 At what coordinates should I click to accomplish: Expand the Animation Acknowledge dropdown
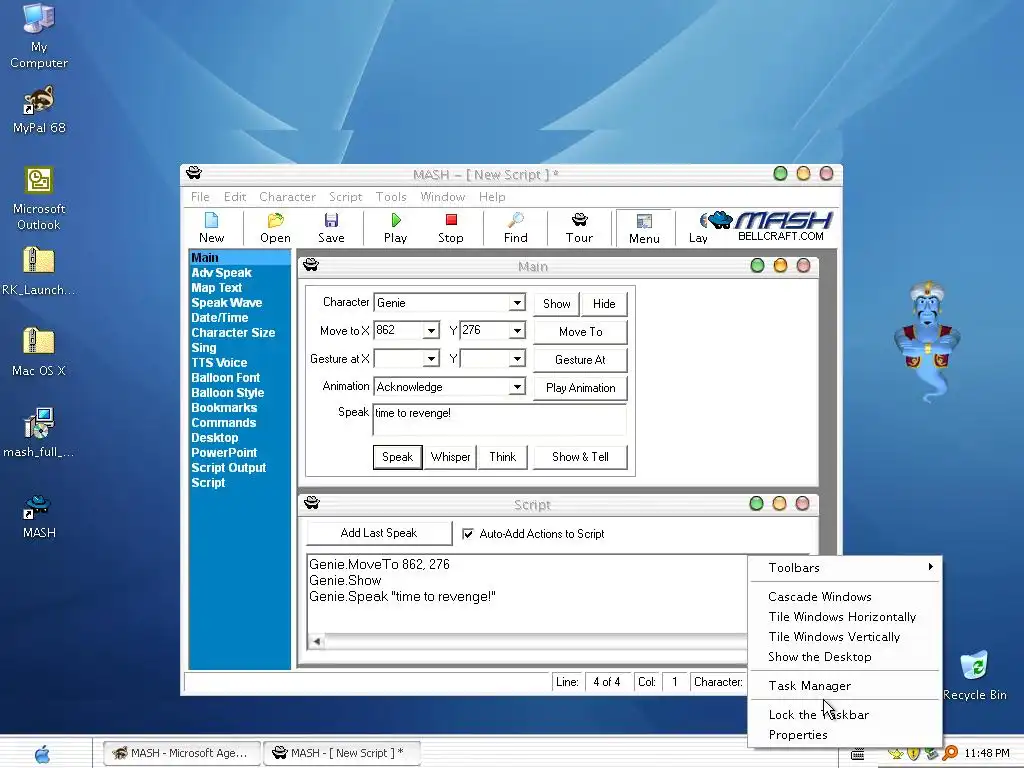point(517,387)
